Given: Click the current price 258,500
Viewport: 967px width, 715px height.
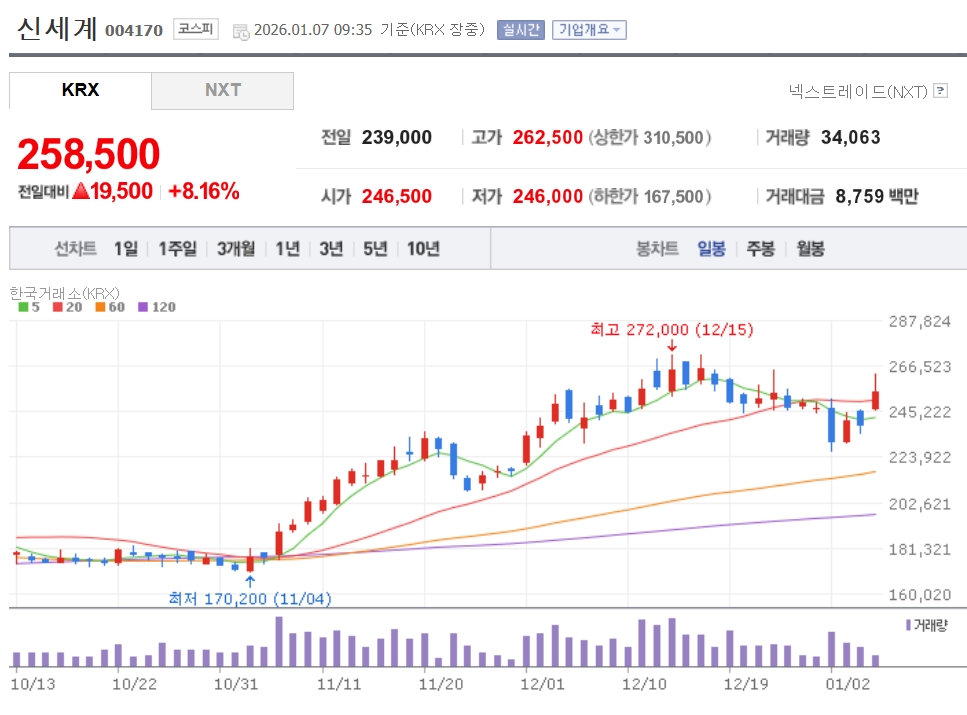Looking at the screenshot, I should point(89,154).
